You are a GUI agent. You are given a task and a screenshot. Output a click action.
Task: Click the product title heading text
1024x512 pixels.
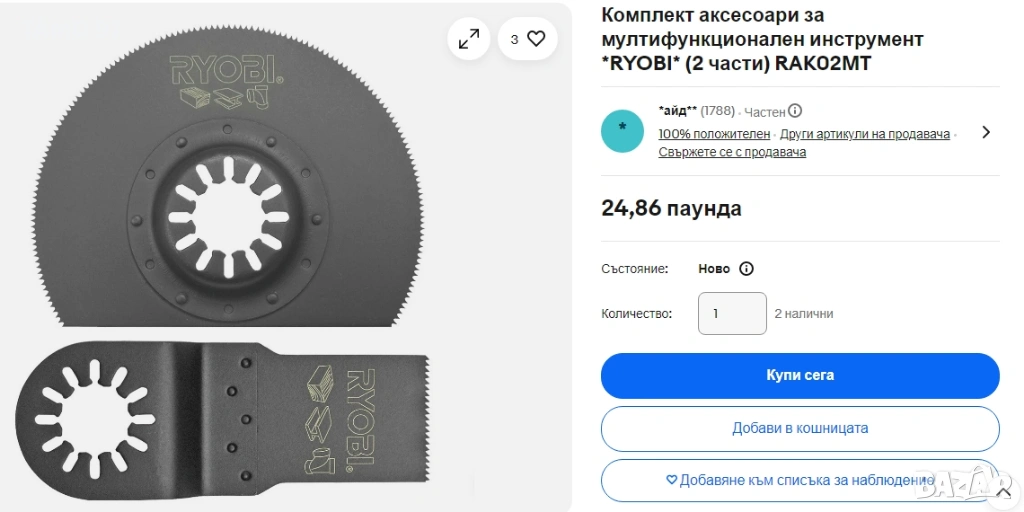pyautogui.click(x=762, y=39)
